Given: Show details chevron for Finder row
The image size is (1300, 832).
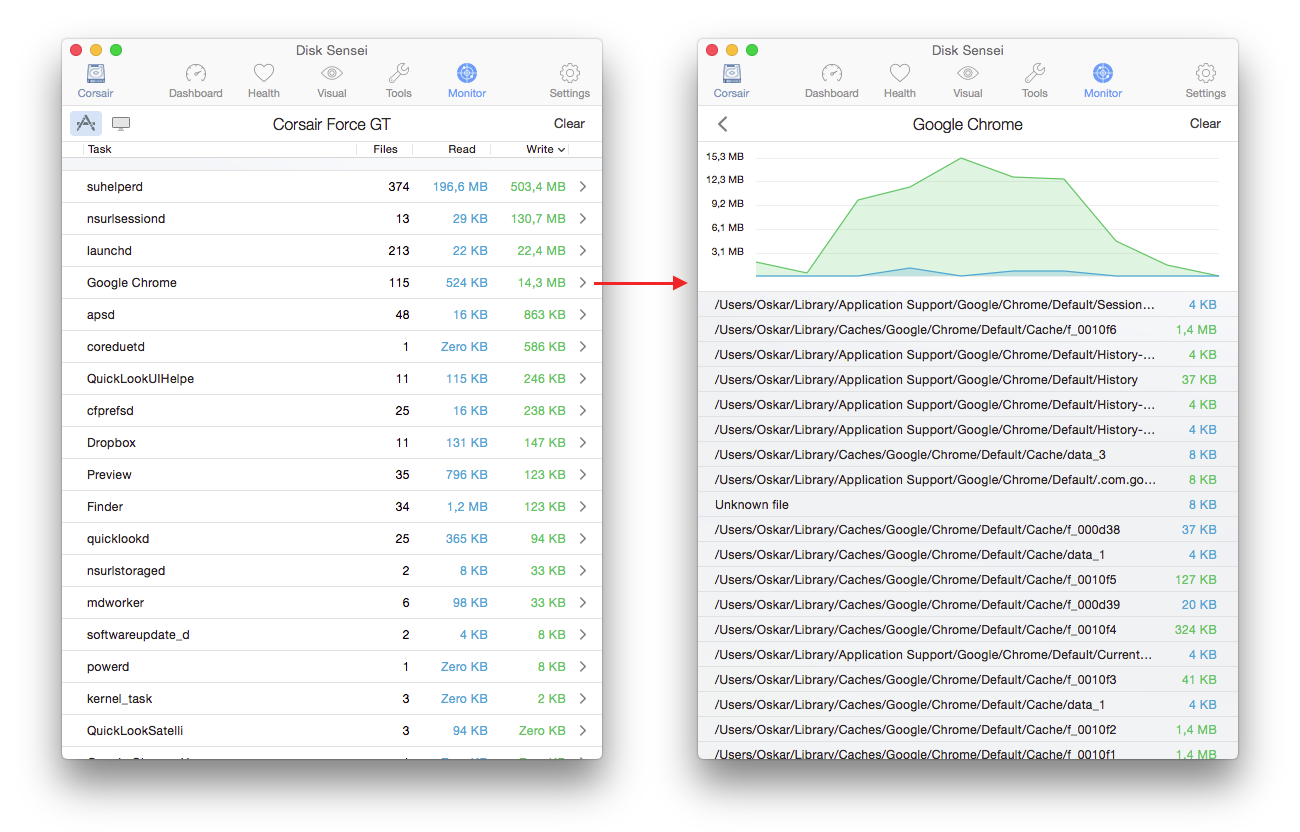Looking at the screenshot, I should click(583, 507).
